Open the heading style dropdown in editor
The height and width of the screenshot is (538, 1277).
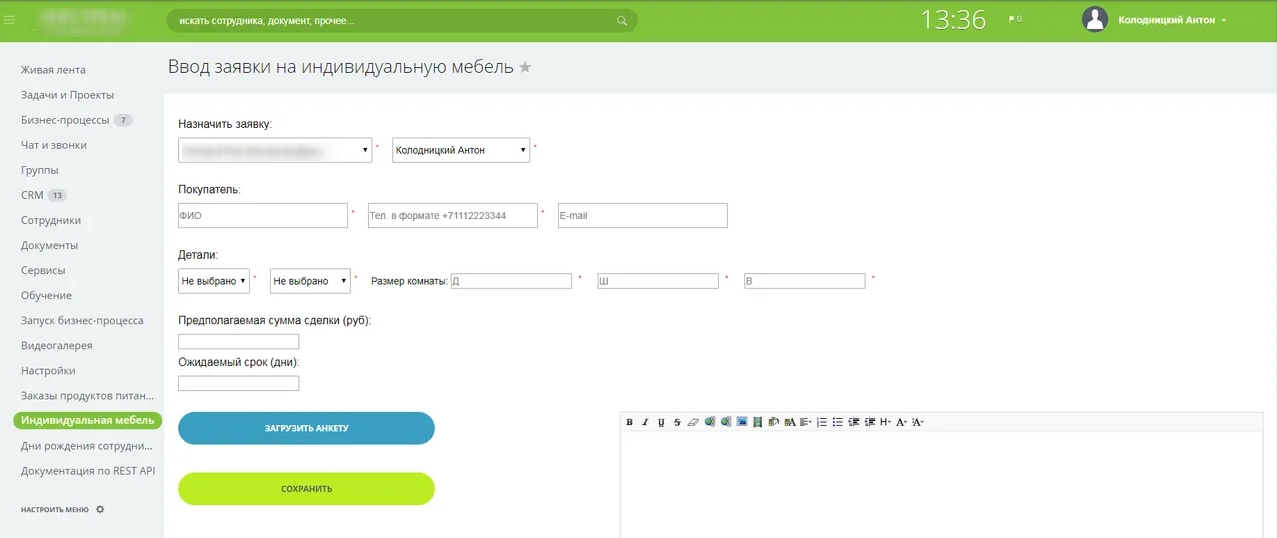pyautogui.click(x=885, y=422)
